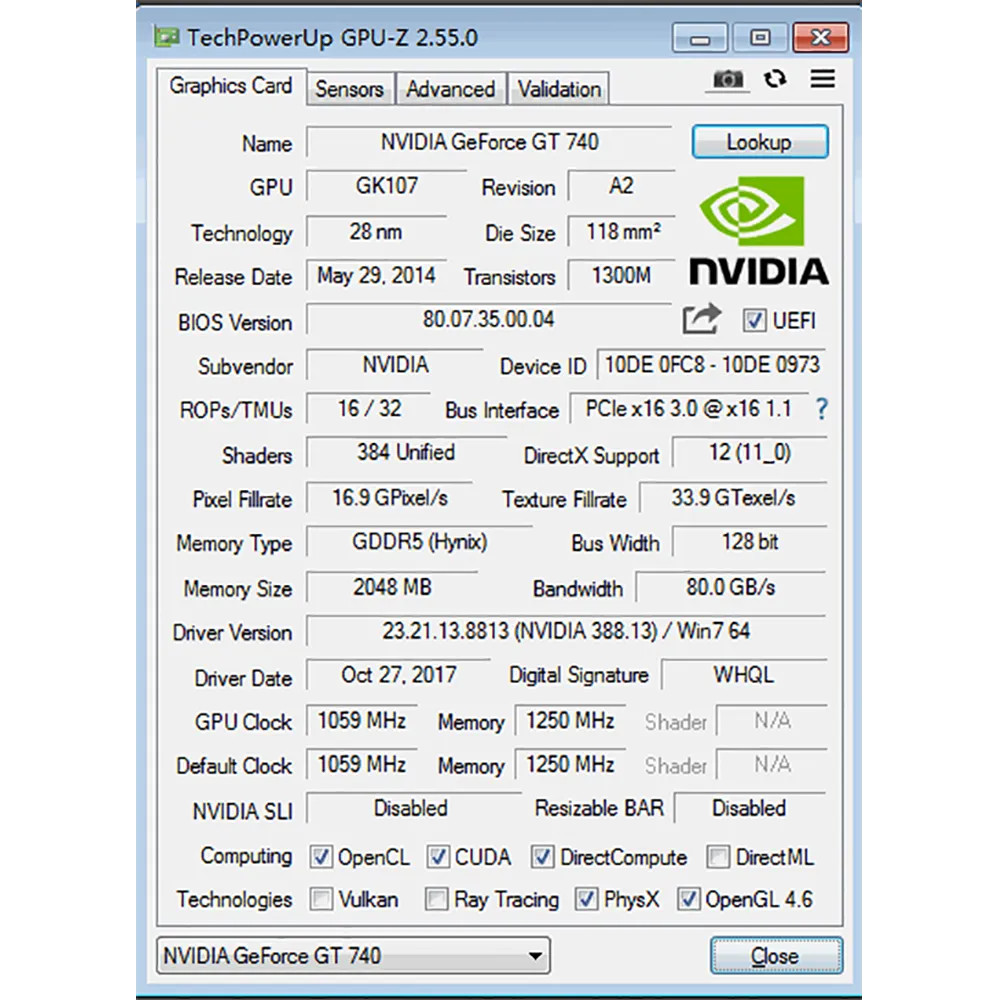Click the Default Clock field 1059 MHz
Image resolution: width=1000 pixels, height=1000 pixels.
(x=362, y=764)
